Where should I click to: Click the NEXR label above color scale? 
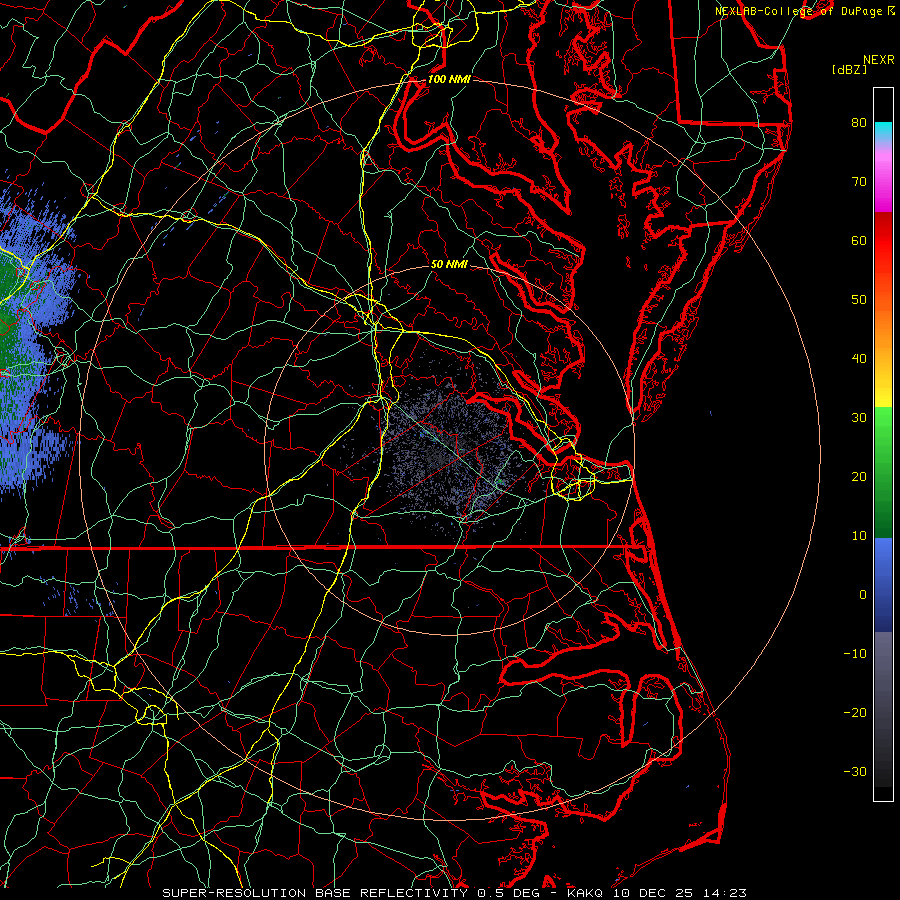click(879, 60)
